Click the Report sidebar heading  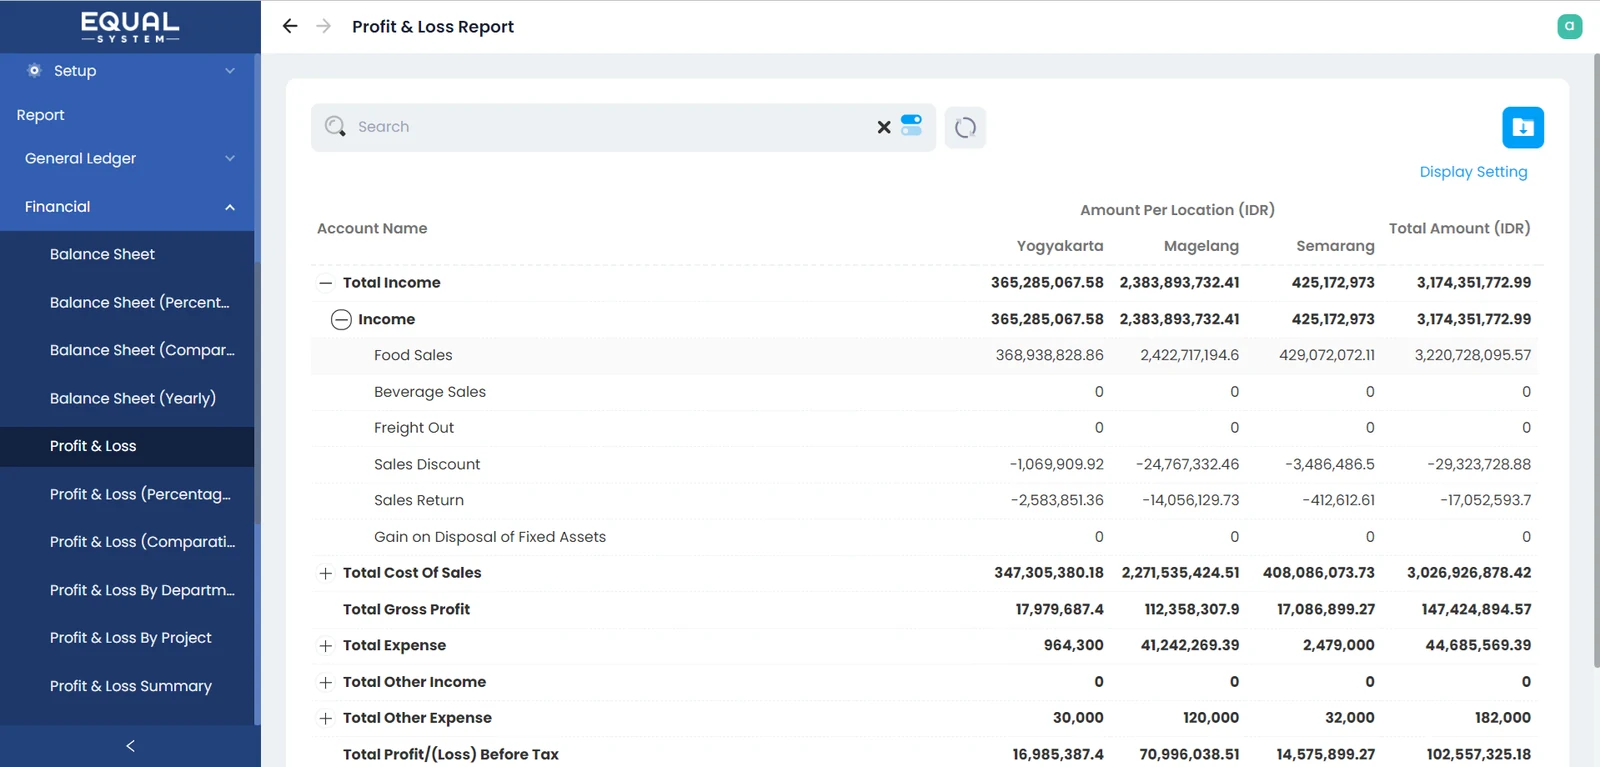[x=40, y=115]
